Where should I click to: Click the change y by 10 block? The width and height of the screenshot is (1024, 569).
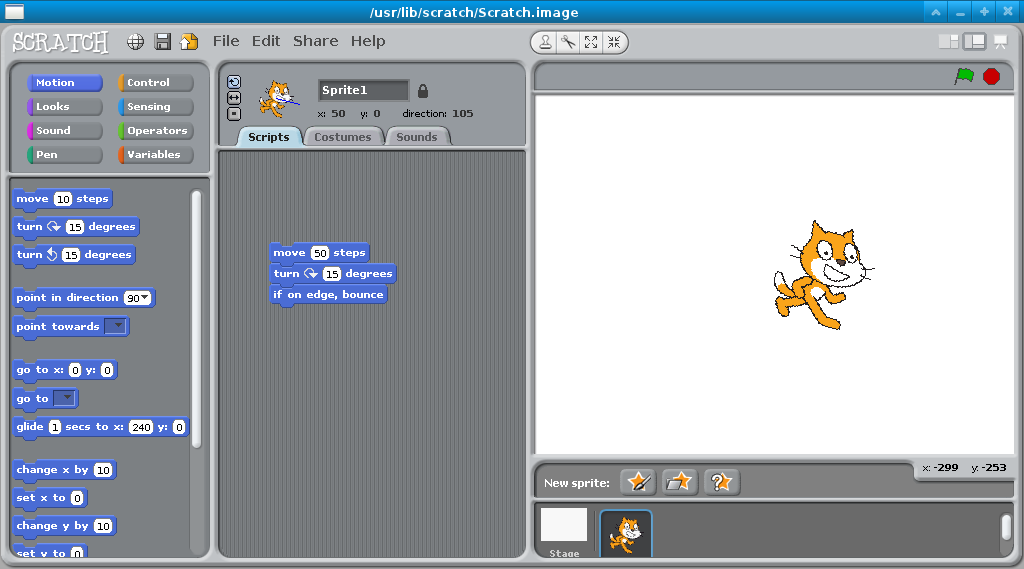click(65, 526)
